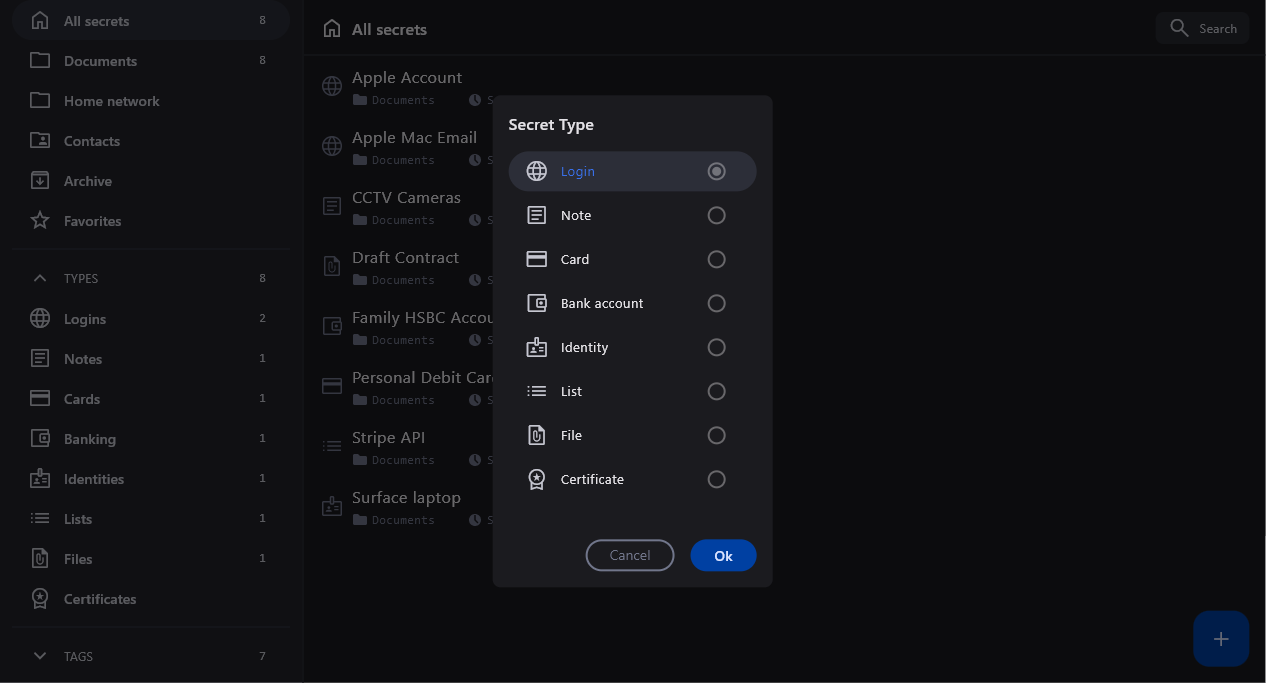The image size is (1266, 683).
Task: Click the globe icon beside Login option
Action: (x=537, y=171)
